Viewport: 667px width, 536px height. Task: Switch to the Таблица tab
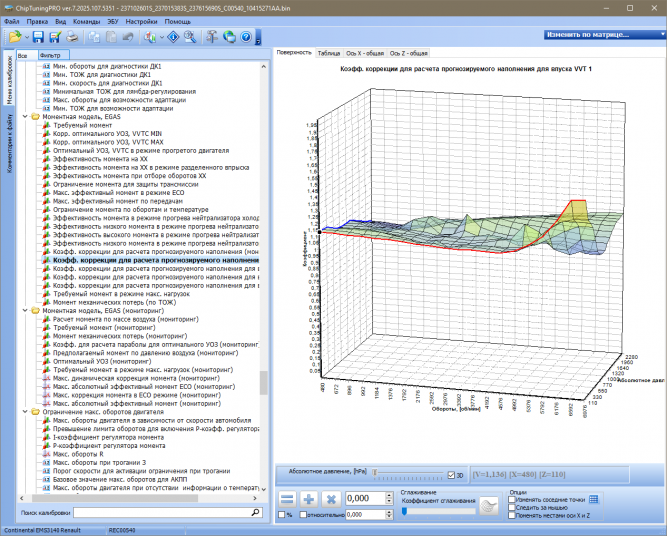coord(329,53)
